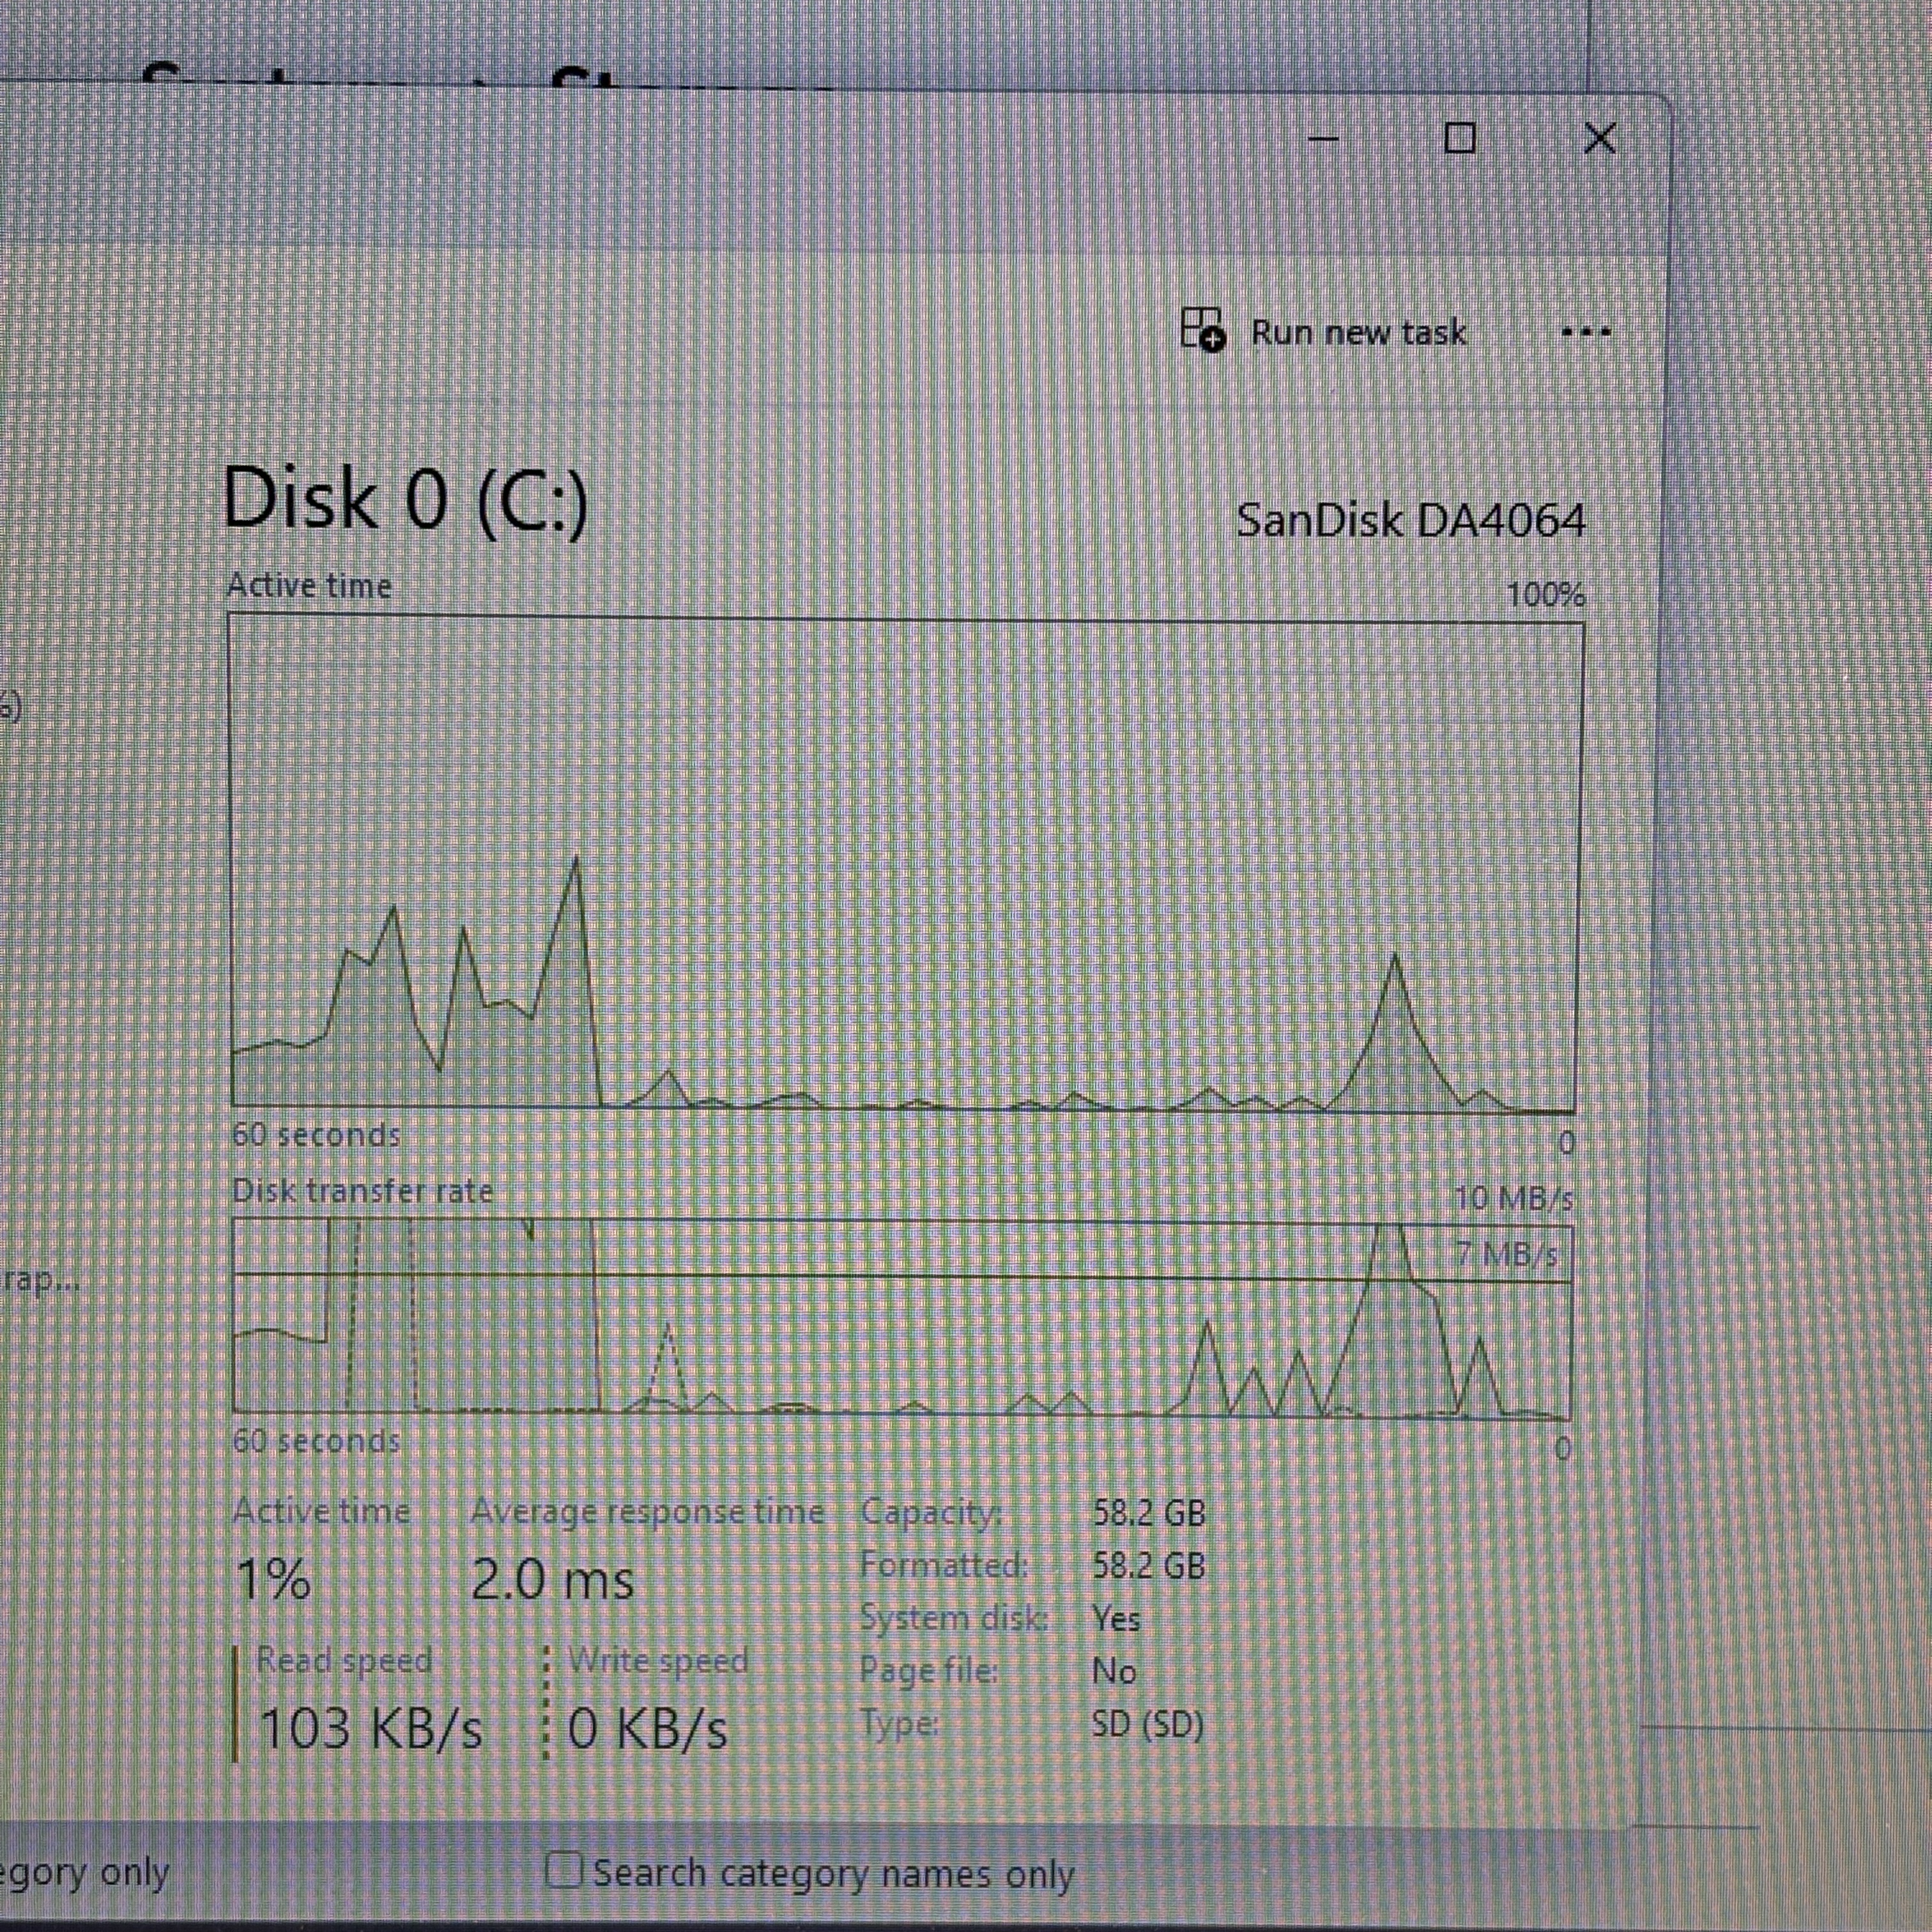Click the 10 MB/s scale label
The width and height of the screenshot is (1932, 1932).
click(1515, 1198)
